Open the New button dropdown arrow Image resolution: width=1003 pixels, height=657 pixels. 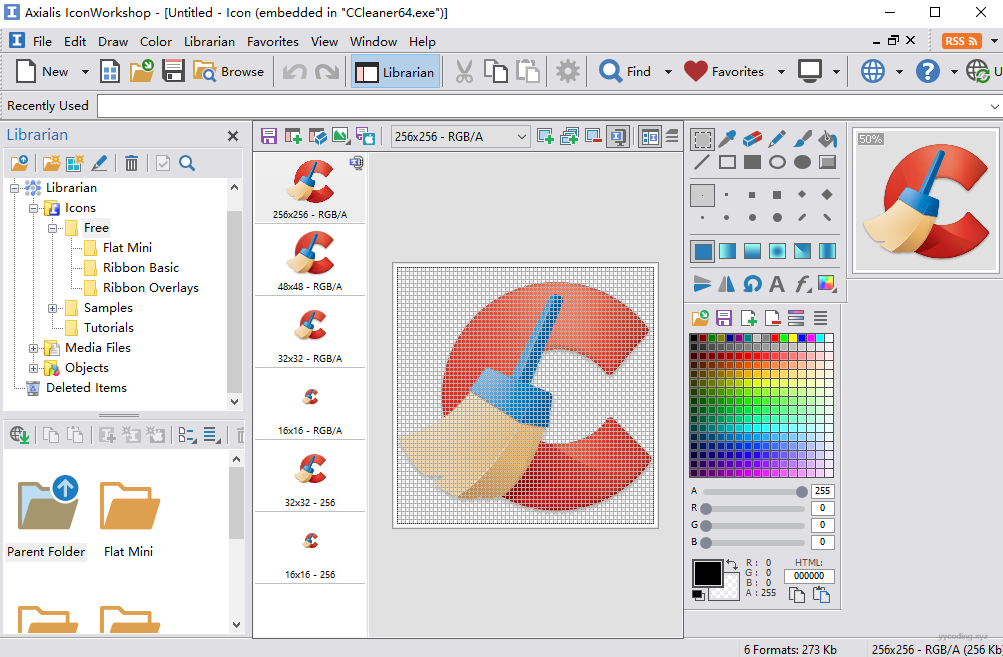coord(85,72)
